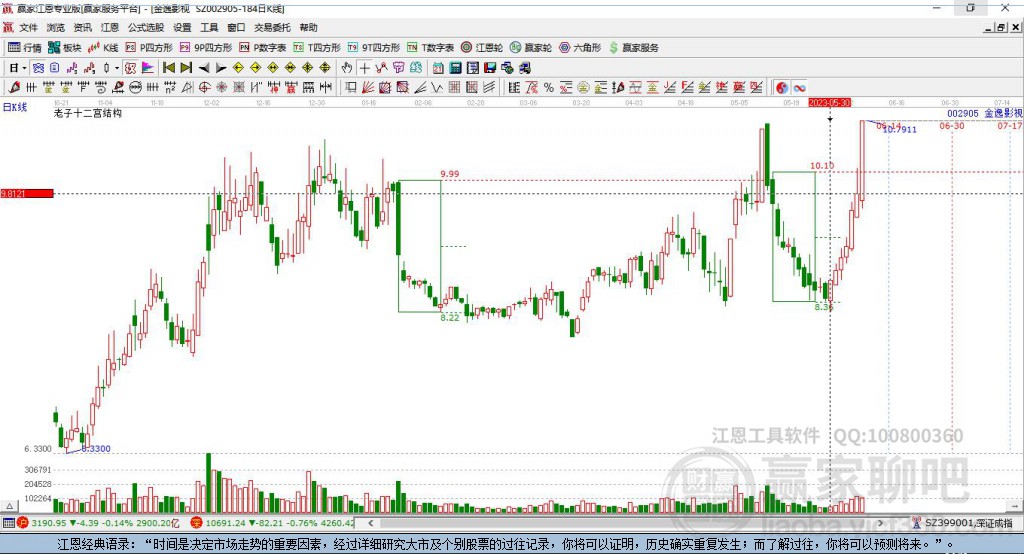Open the 公式选股 menu
This screenshot has height=554, width=1024.
[146, 27]
